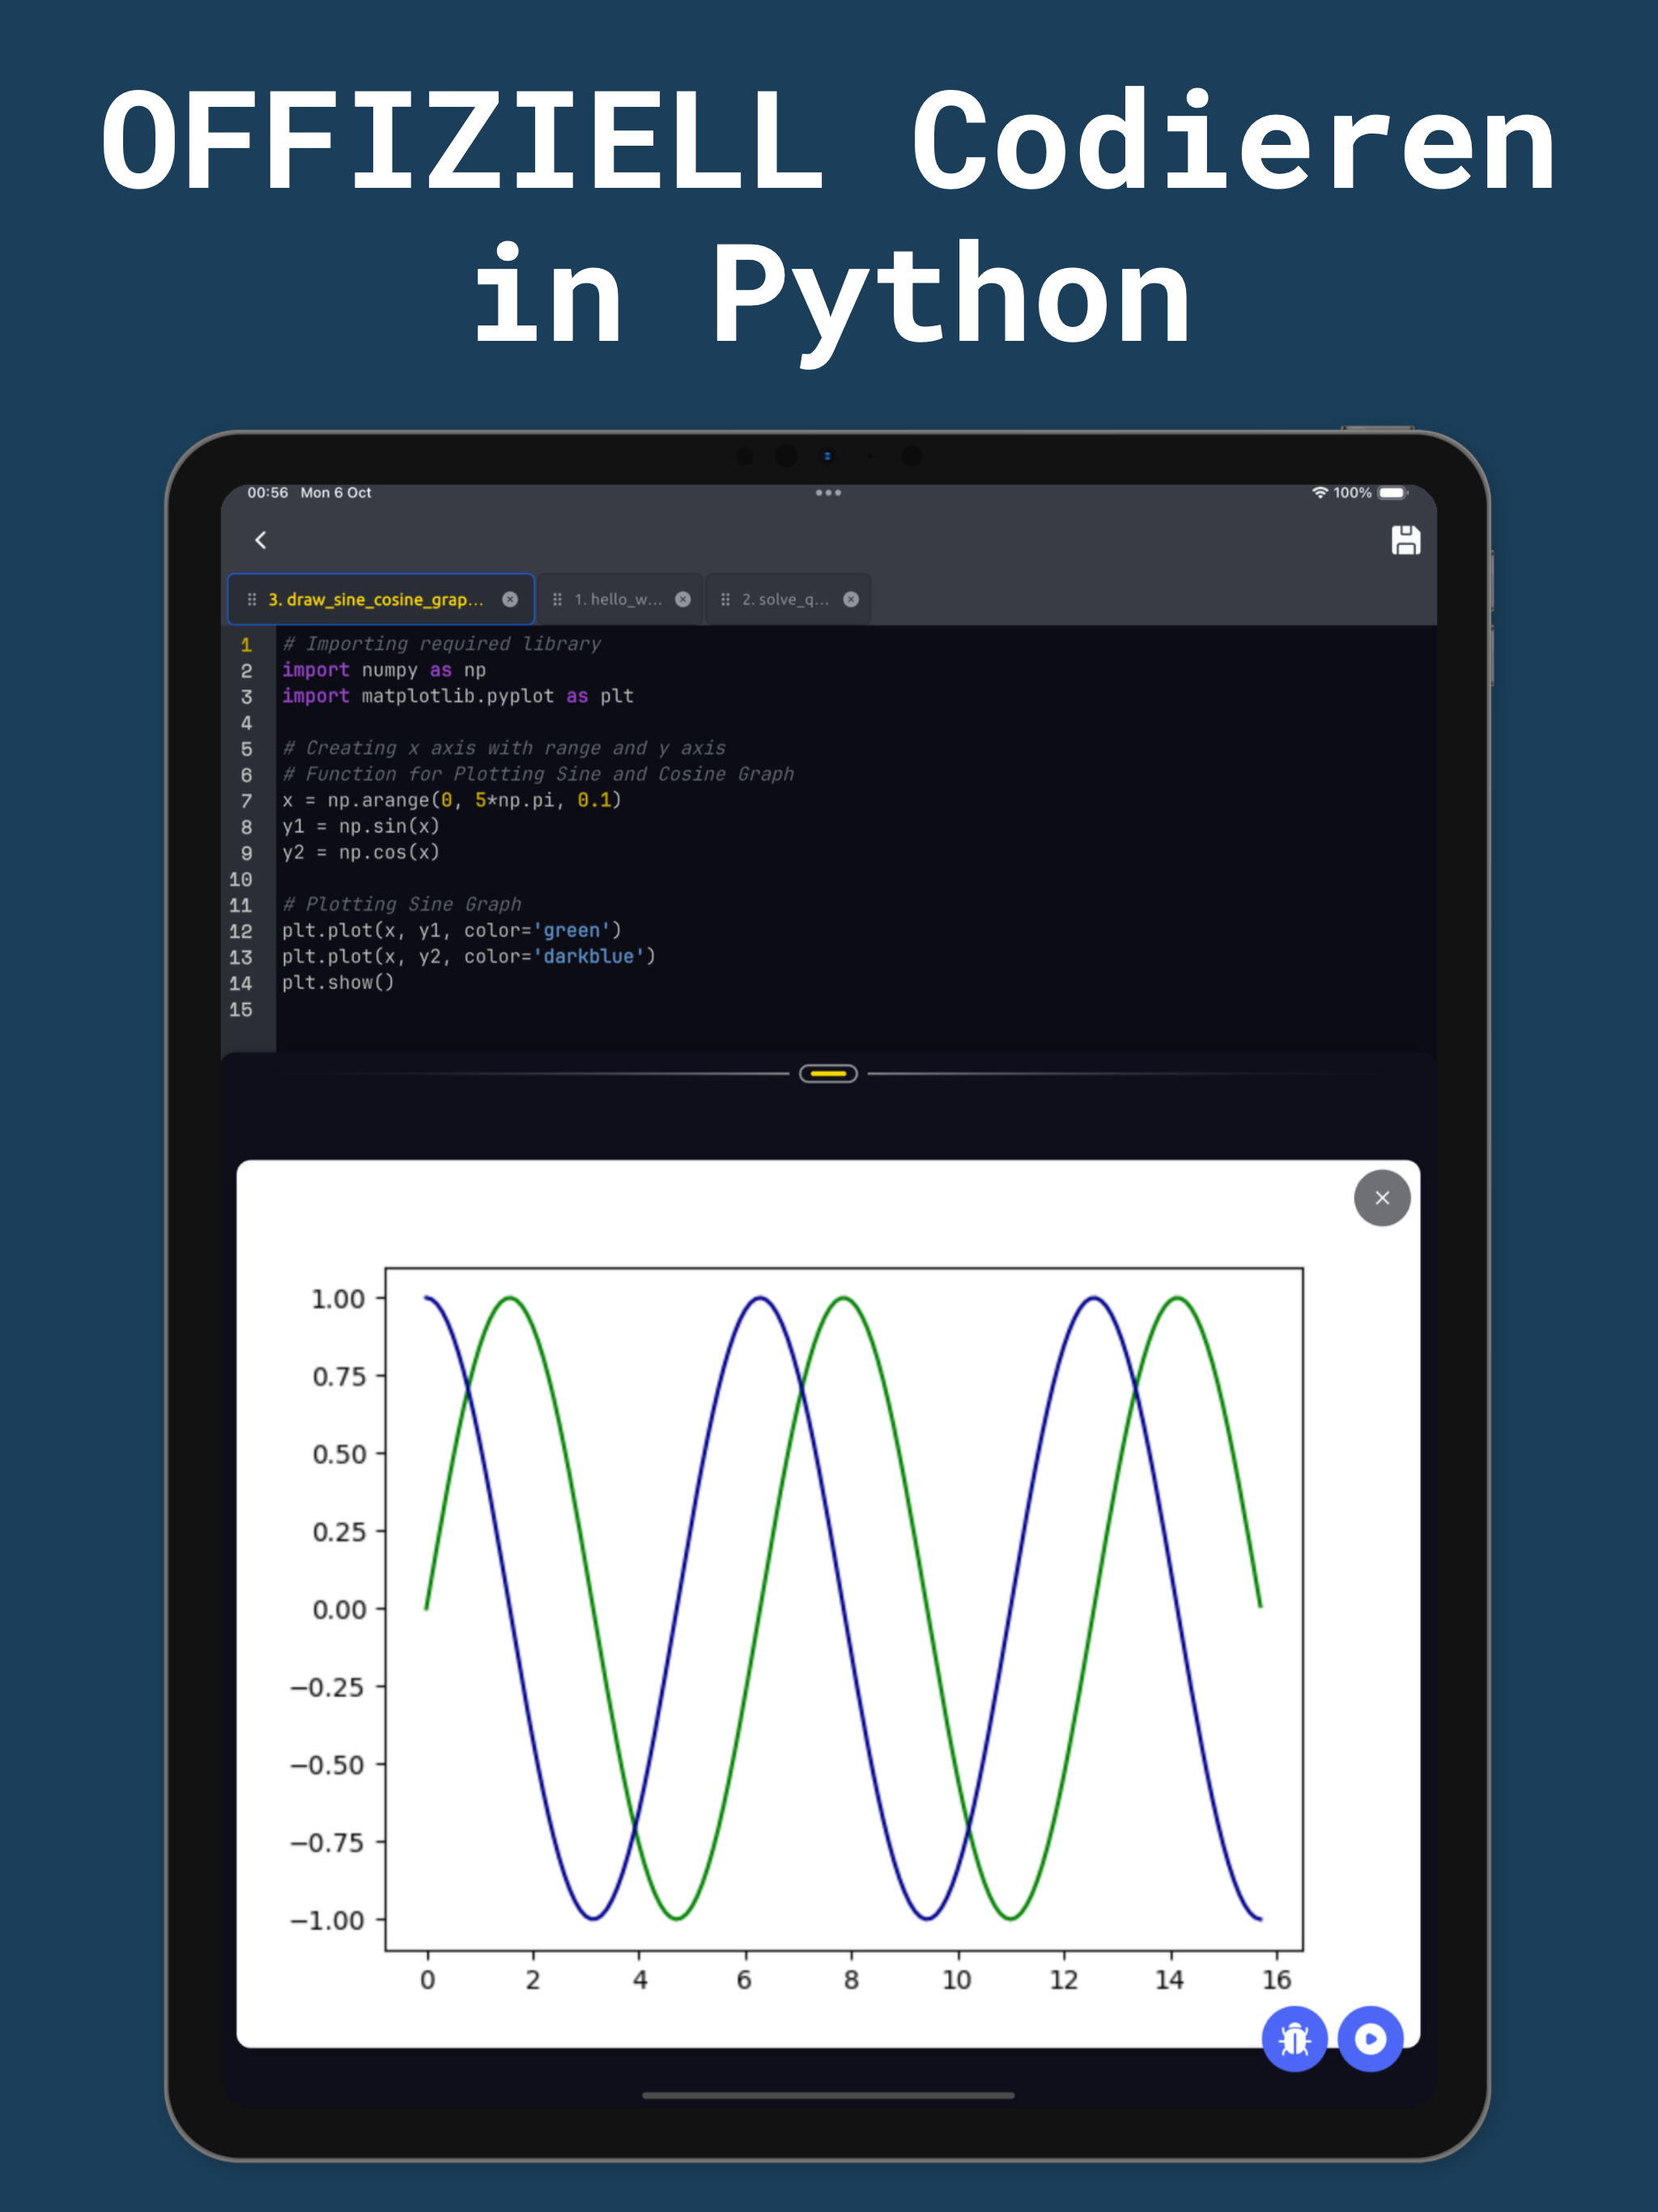Close the solve_q tab with X
The width and height of the screenshot is (1658, 2212).
pos(851,599)
